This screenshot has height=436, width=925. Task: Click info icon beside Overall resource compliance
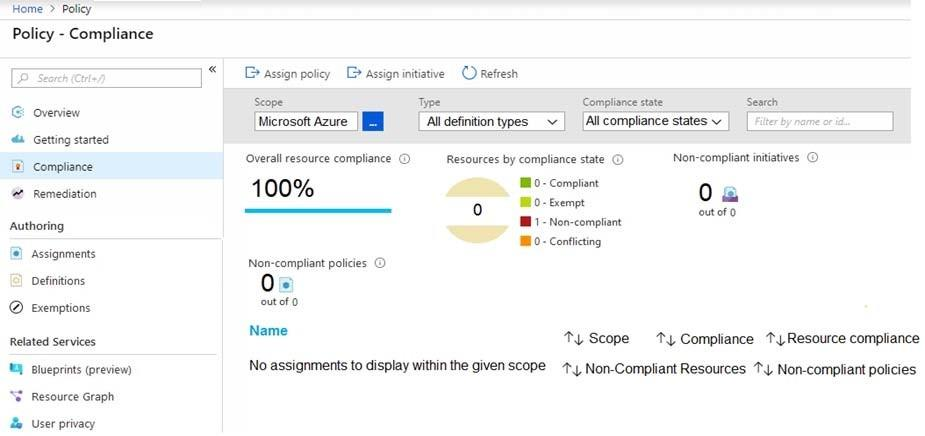[404, 159]
